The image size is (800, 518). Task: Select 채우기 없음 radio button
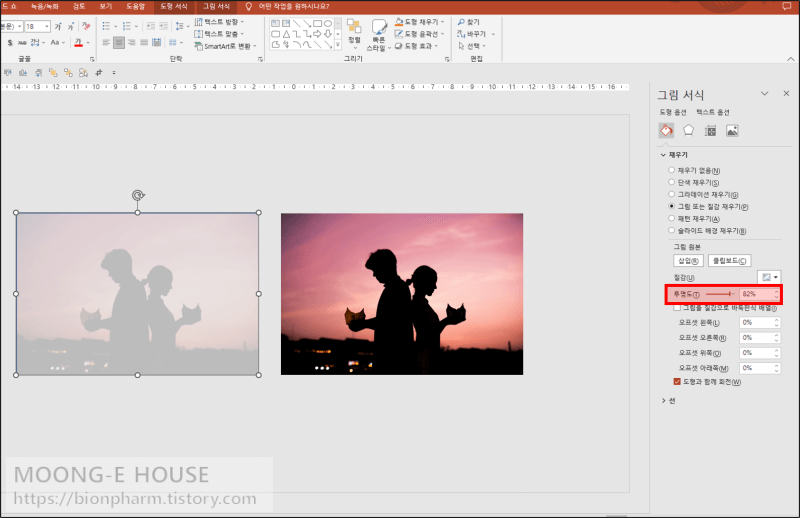coord(671,170)
